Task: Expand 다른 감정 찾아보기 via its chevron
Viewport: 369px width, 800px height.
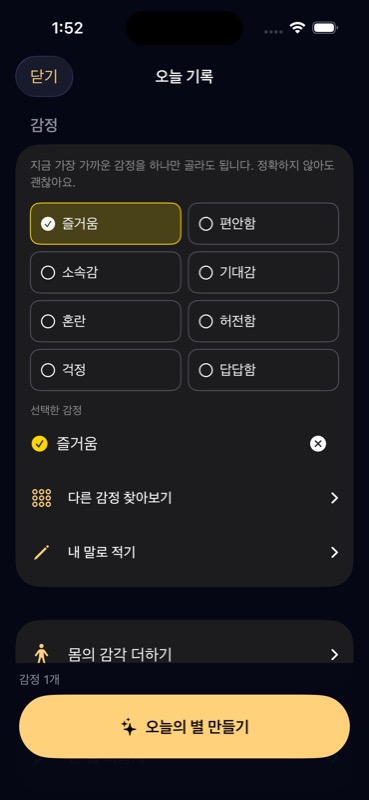Action: (x=334, y=498)
